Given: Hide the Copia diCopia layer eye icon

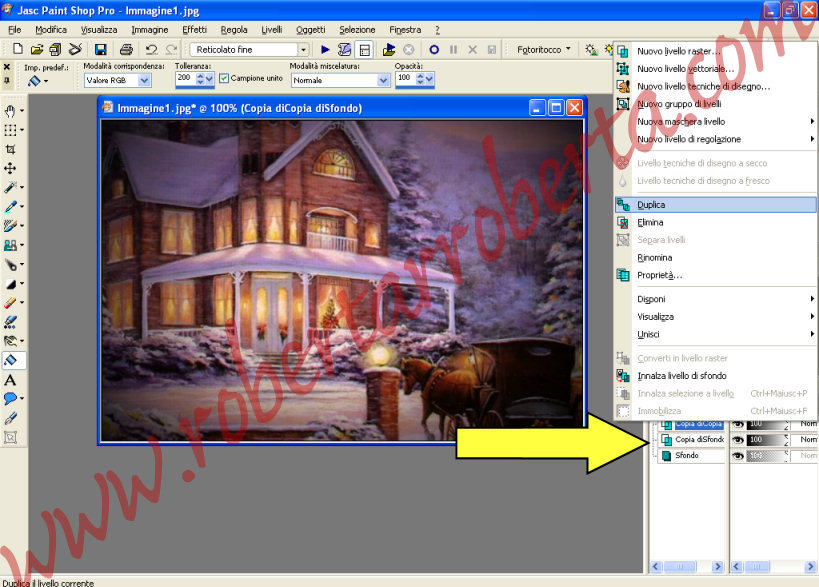Looking at the screenshot, I should [x=738, y=424].
